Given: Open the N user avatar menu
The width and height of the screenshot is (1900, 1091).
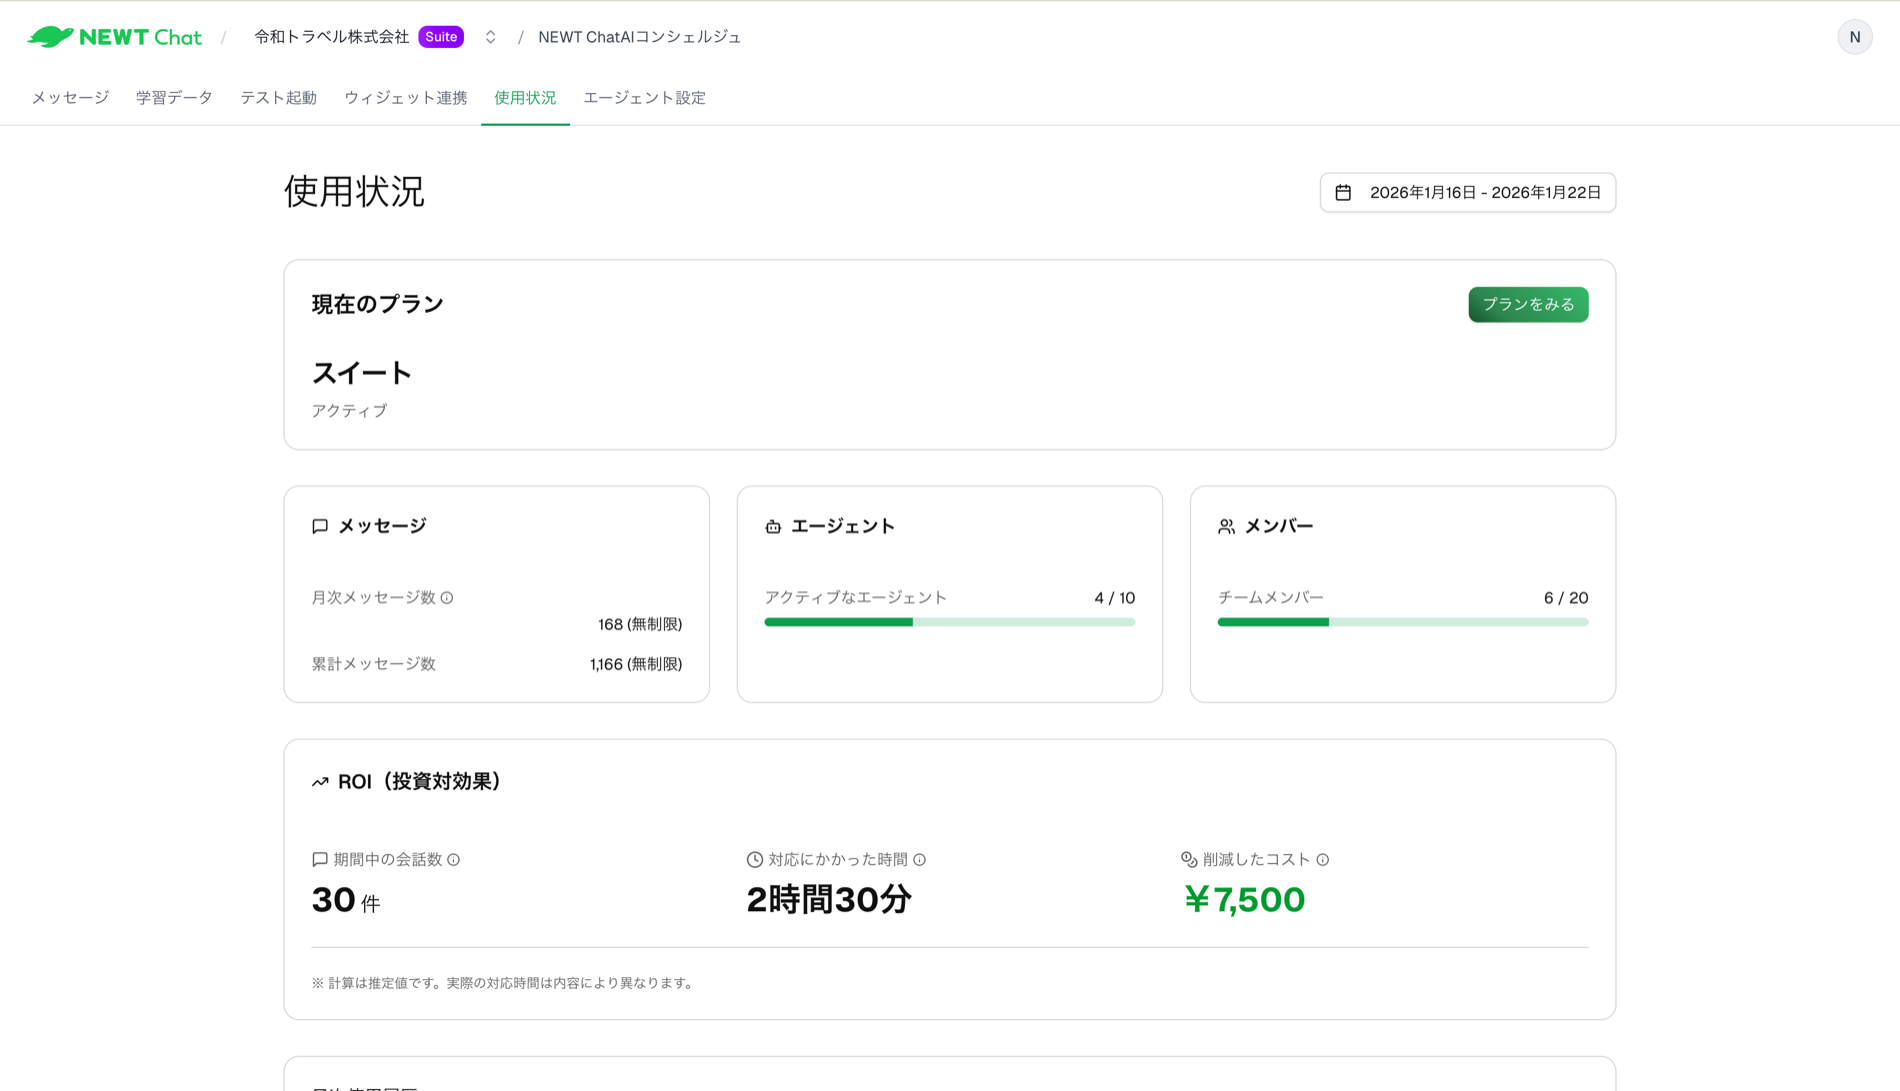Looking at the screenshot, I should click(x=1855, y=36).
